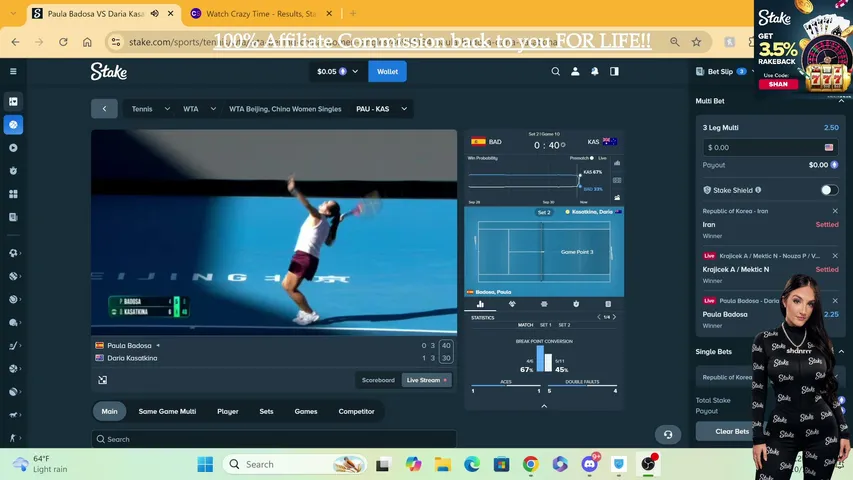853x480 pixels.
Task: Select the Player markets tab
Action: [227, 411]
